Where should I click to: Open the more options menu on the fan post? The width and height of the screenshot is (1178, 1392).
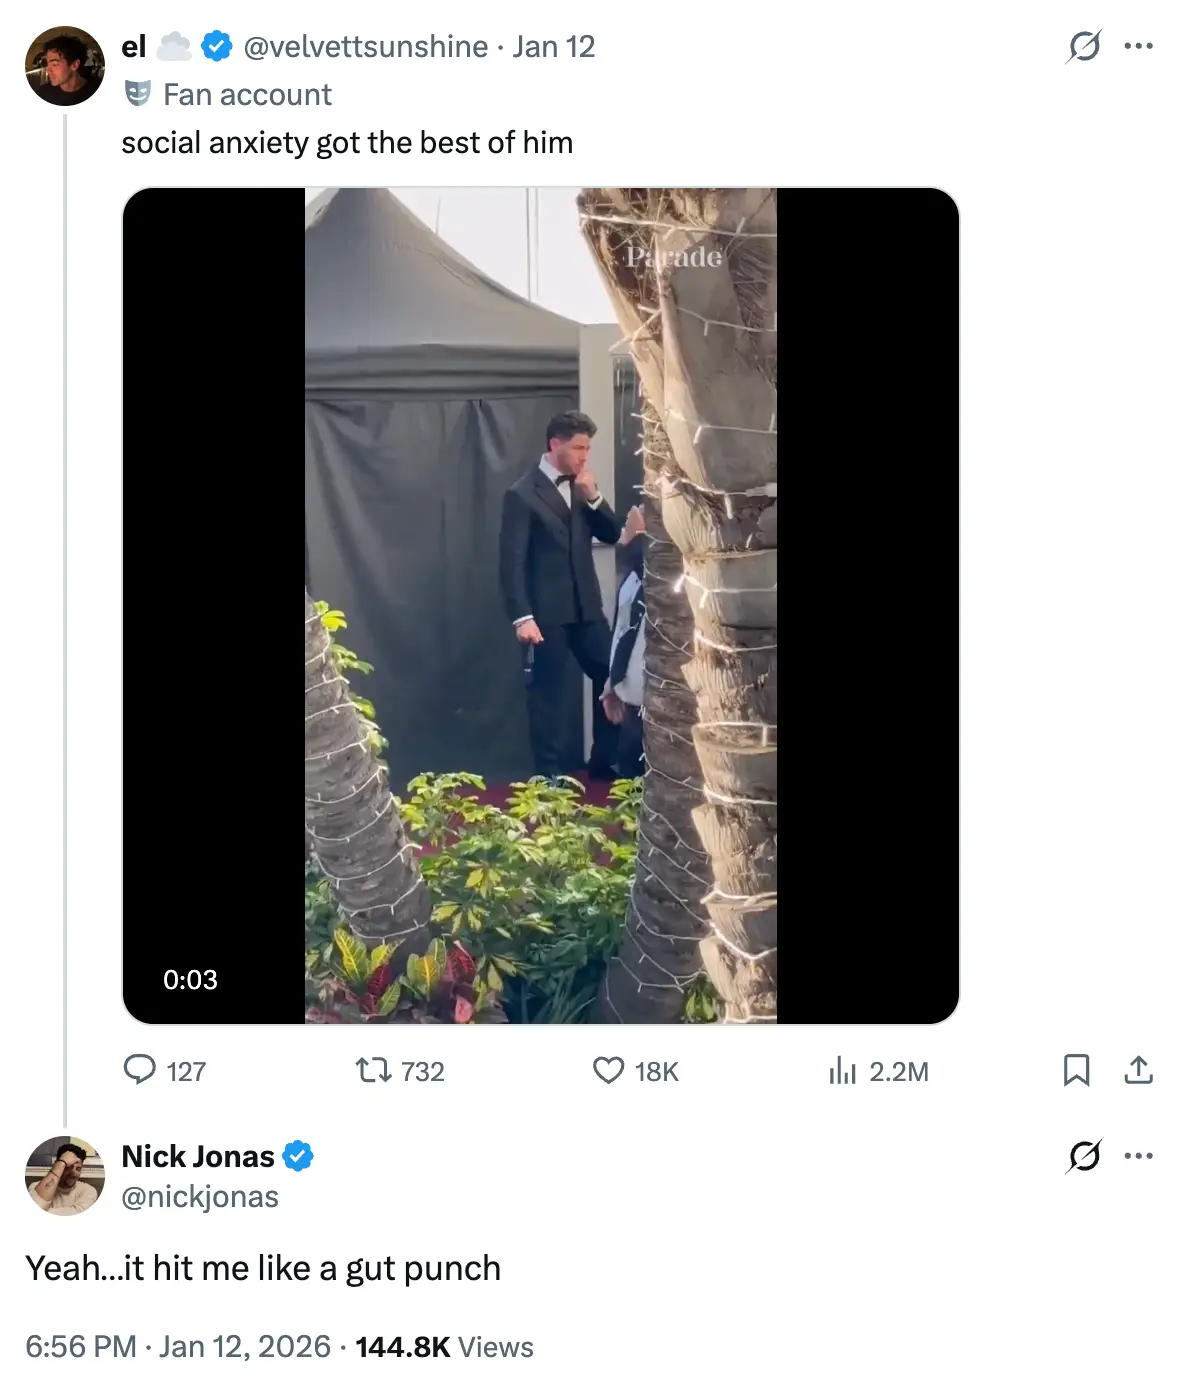[1139, 46]
